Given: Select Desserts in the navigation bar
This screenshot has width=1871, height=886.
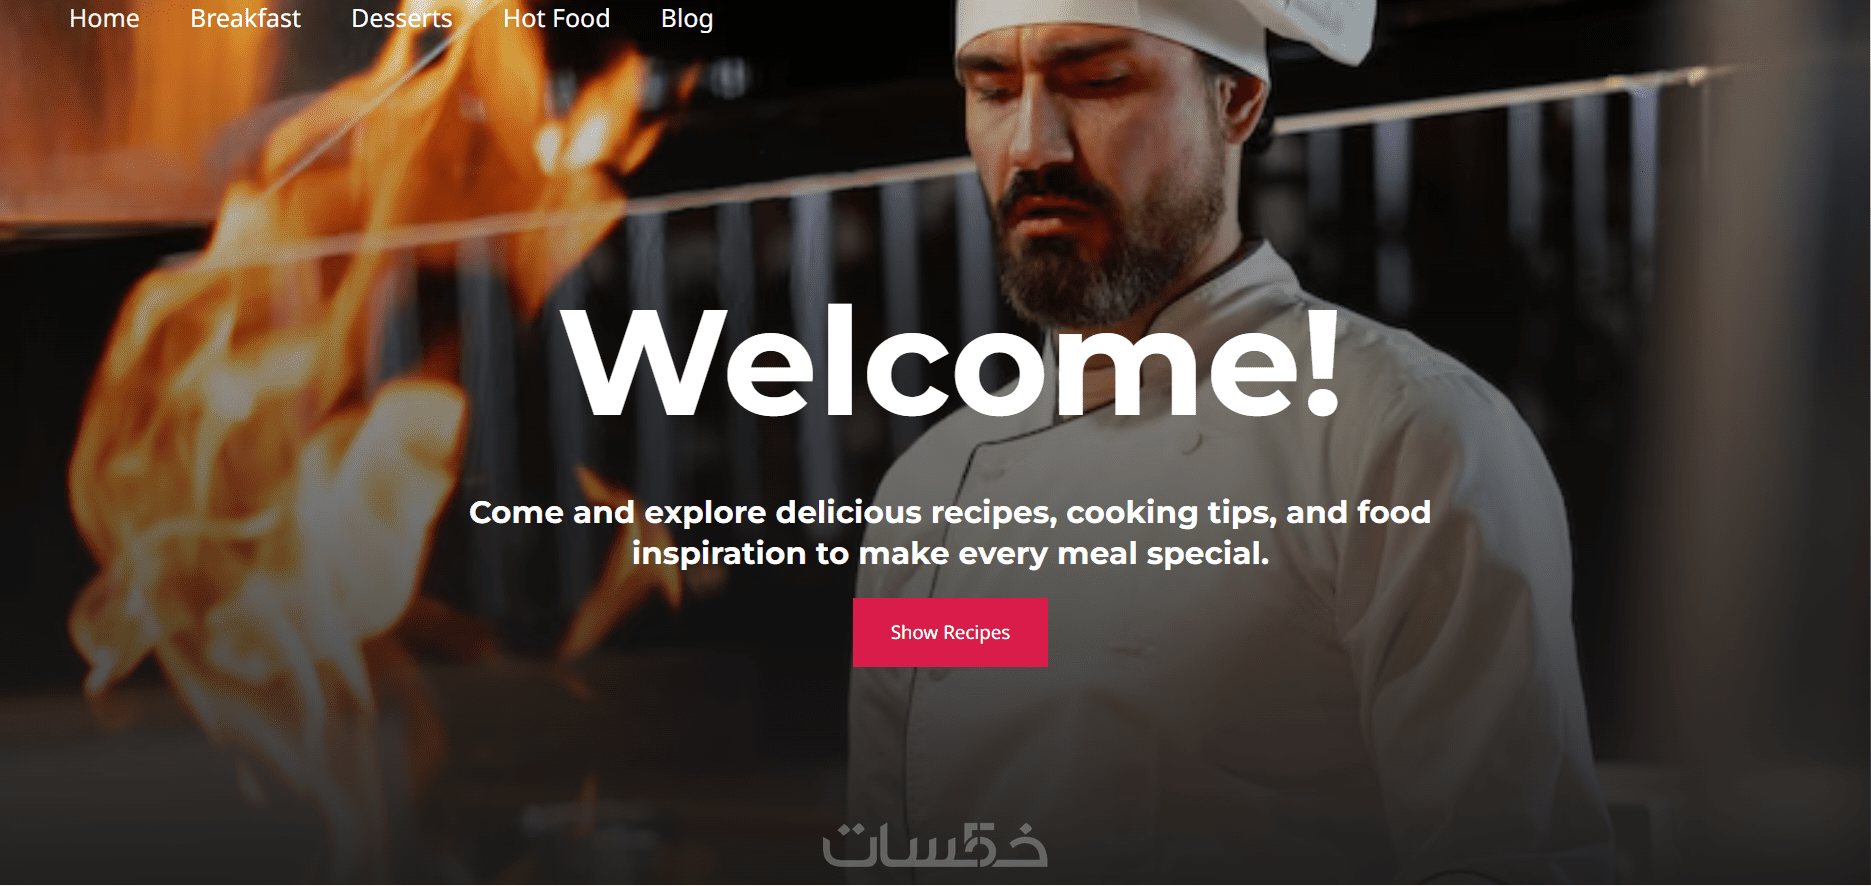Looking at the screenshot, I should (402, 19).
